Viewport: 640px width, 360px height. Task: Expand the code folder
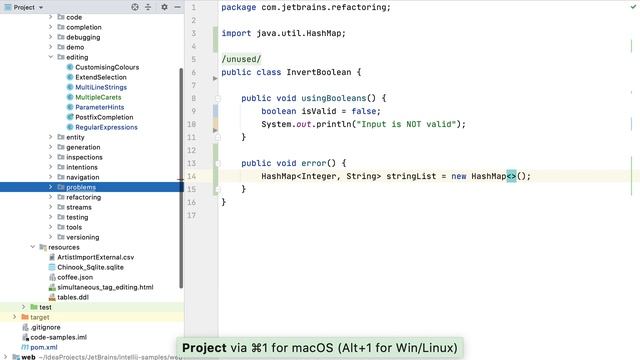click(x=51, y=17)
